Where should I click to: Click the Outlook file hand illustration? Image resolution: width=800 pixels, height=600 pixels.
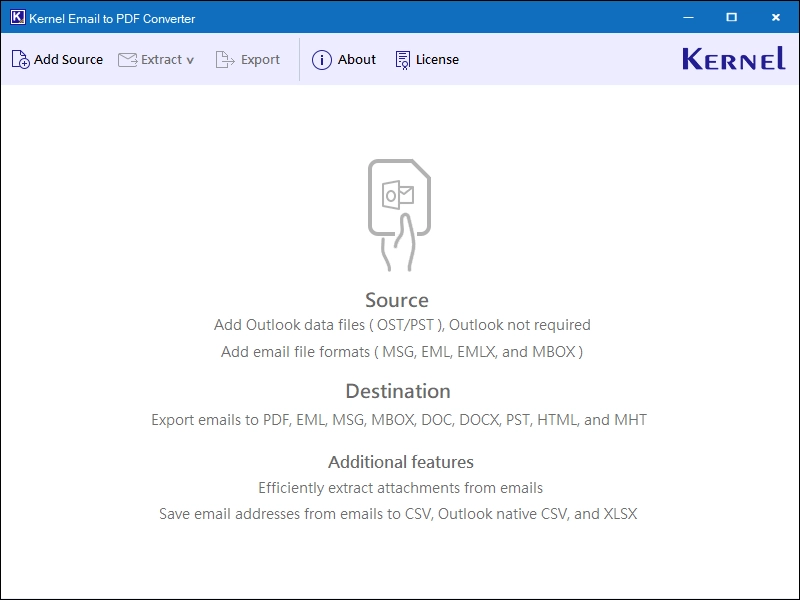[x=399, y=215]
